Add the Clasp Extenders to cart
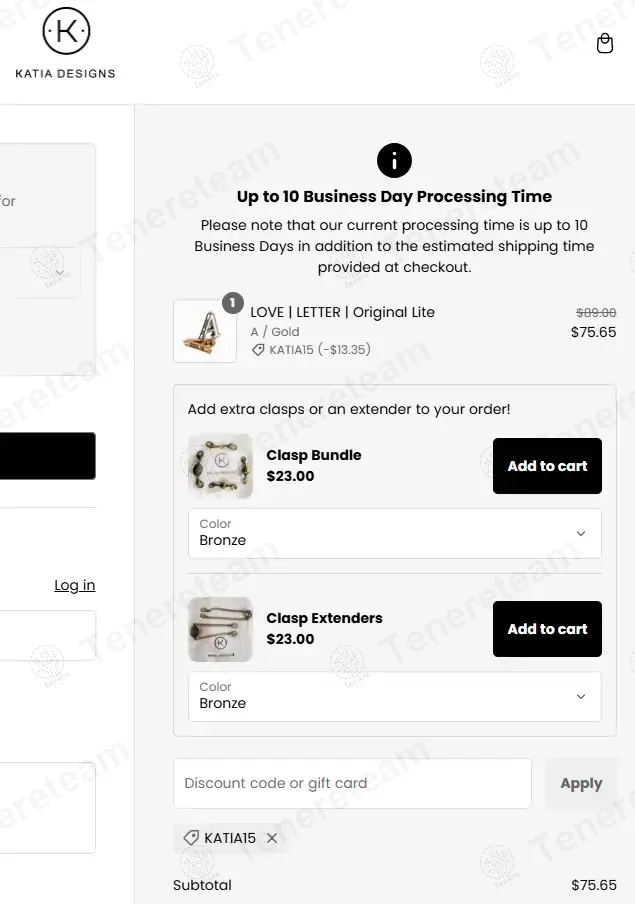Viewport: 635px width, 904px height. click(x=547, y=629)
